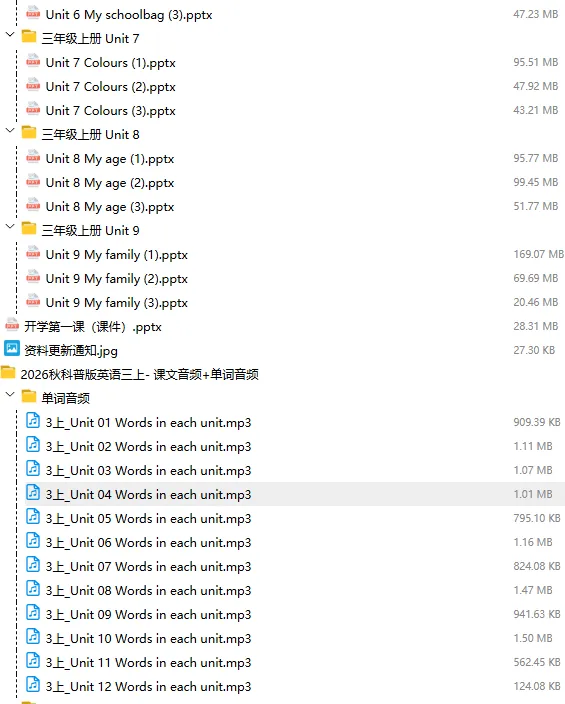Click the pptx icon of Unit 9 My family (2)
This screenshot has height=704, width=565.
(x=33, y=277)
